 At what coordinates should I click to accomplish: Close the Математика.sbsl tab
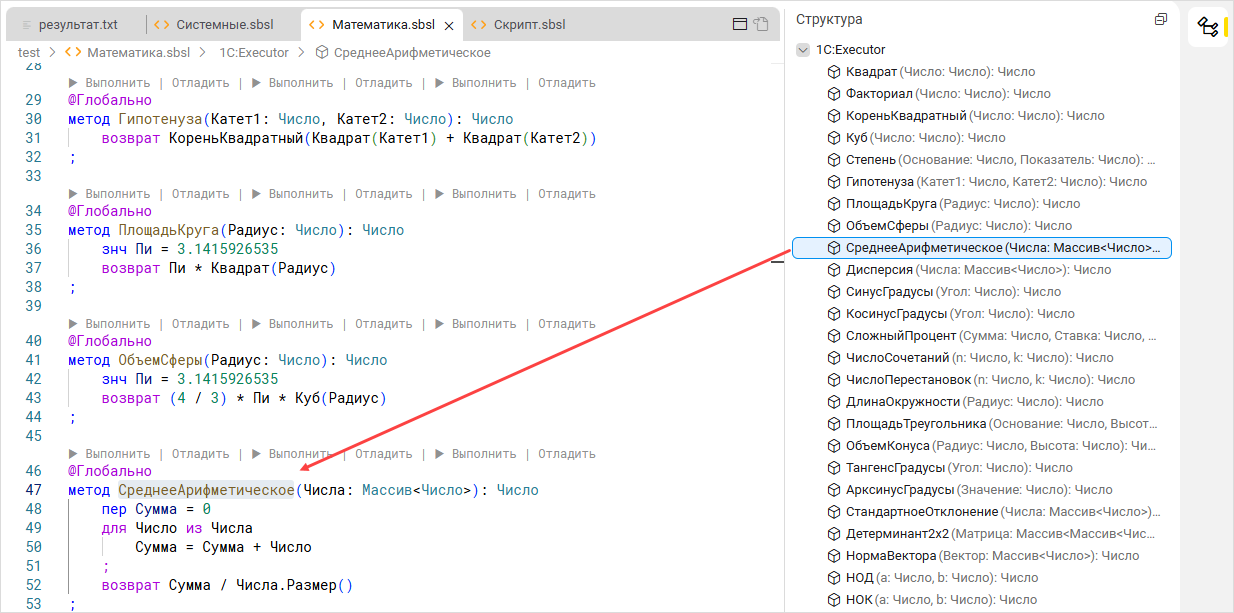(449, 25)
